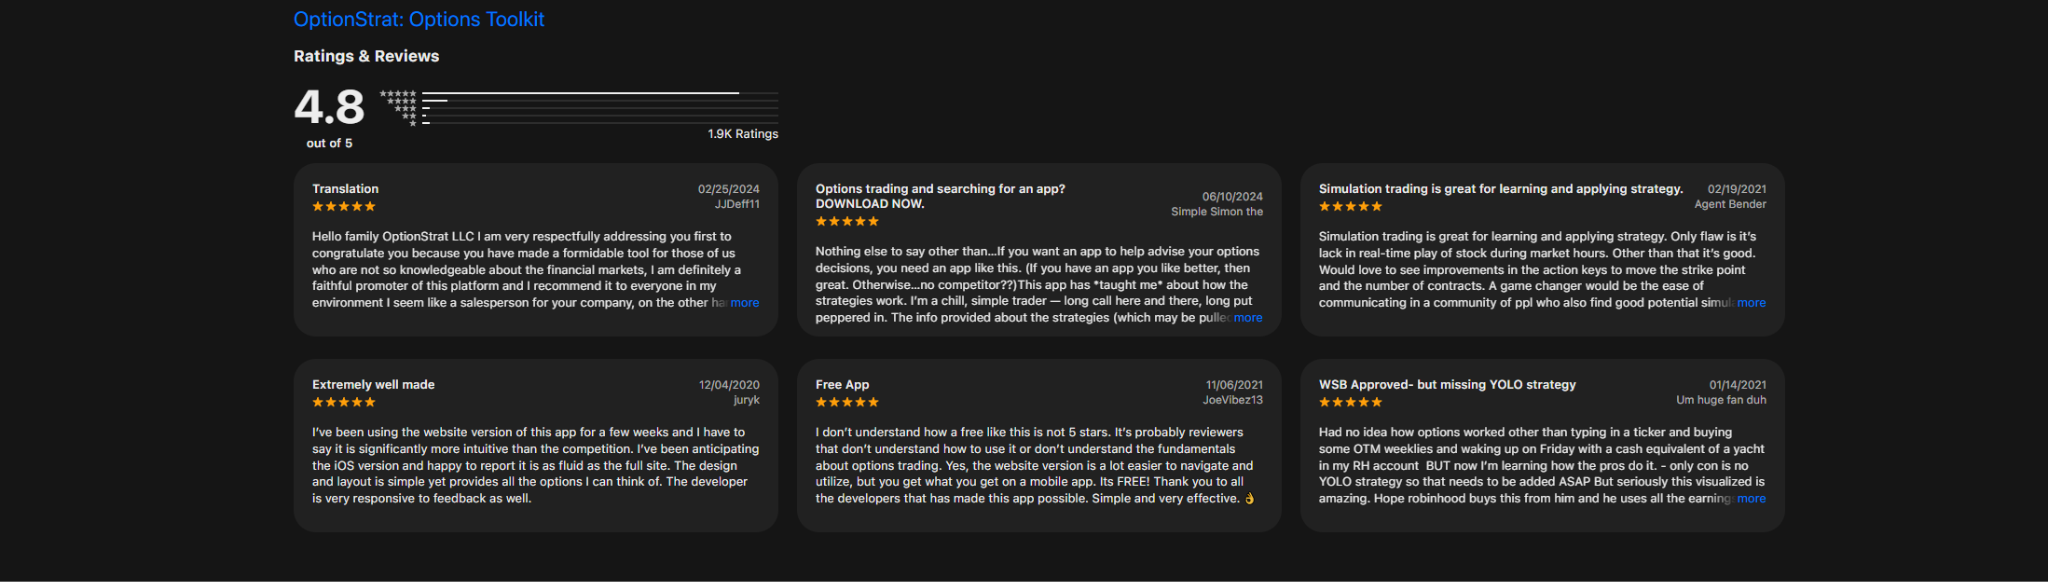Expand the Translation review with more
2048x582 pixels.
(x=744, y=303)
